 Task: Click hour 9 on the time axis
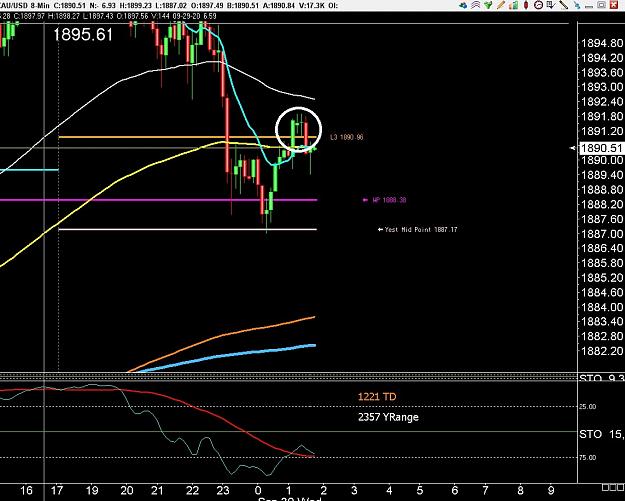(x=551, y=490)
